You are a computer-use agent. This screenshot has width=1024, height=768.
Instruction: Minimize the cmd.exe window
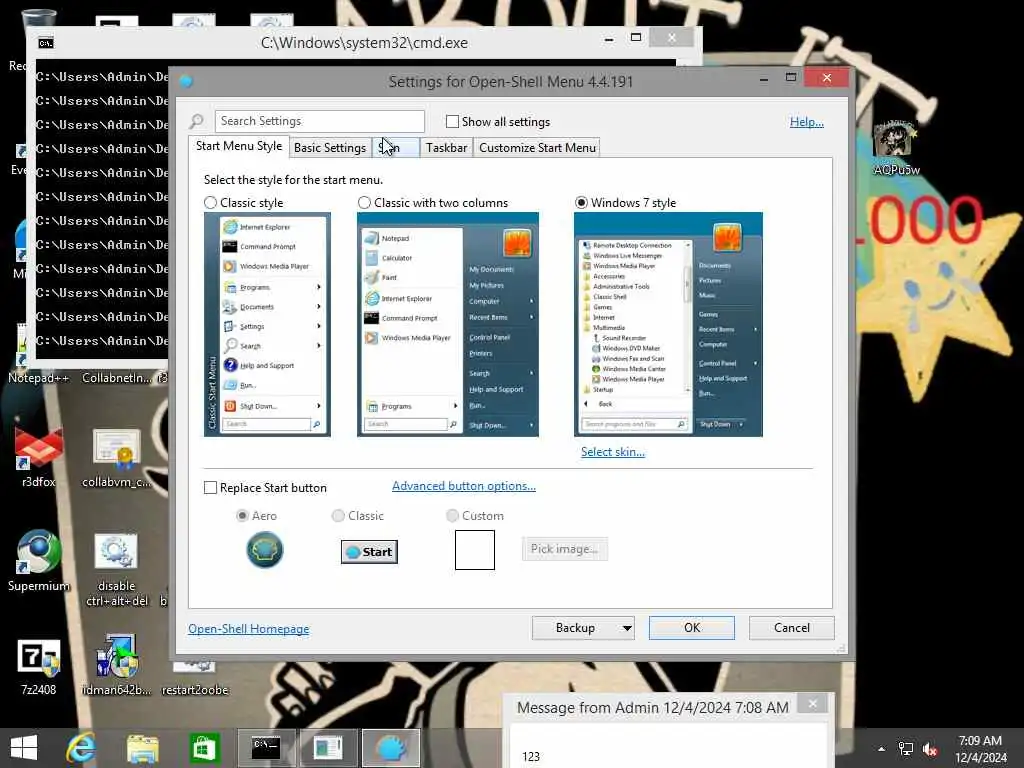[x=609, y=39]
